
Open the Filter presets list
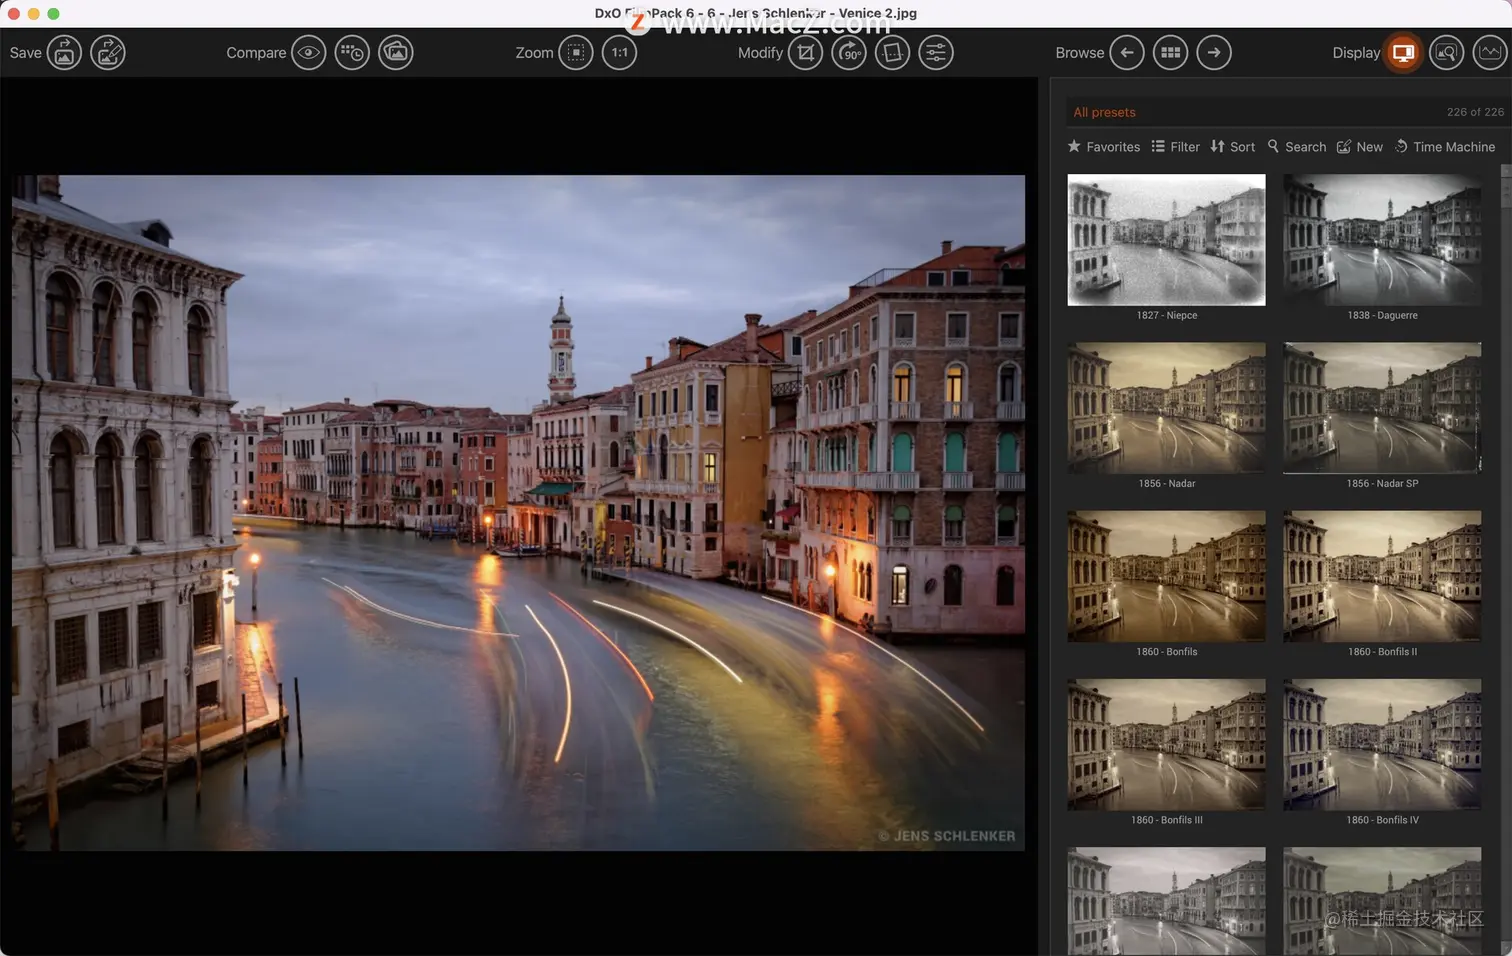pyautogui.click(x=1175, y=147)
